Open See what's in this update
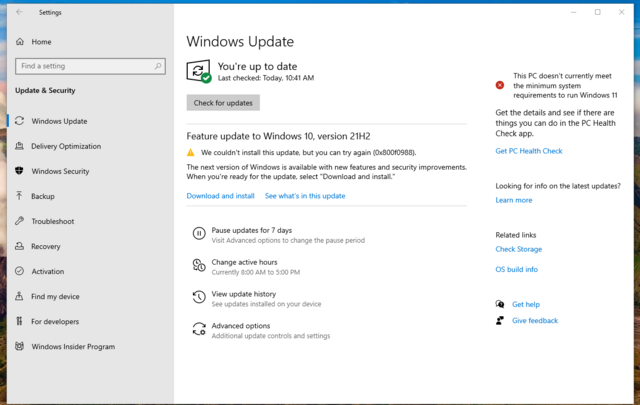This screenshot has height=405, width=640. pyautogui.click(x=305, y=196)
